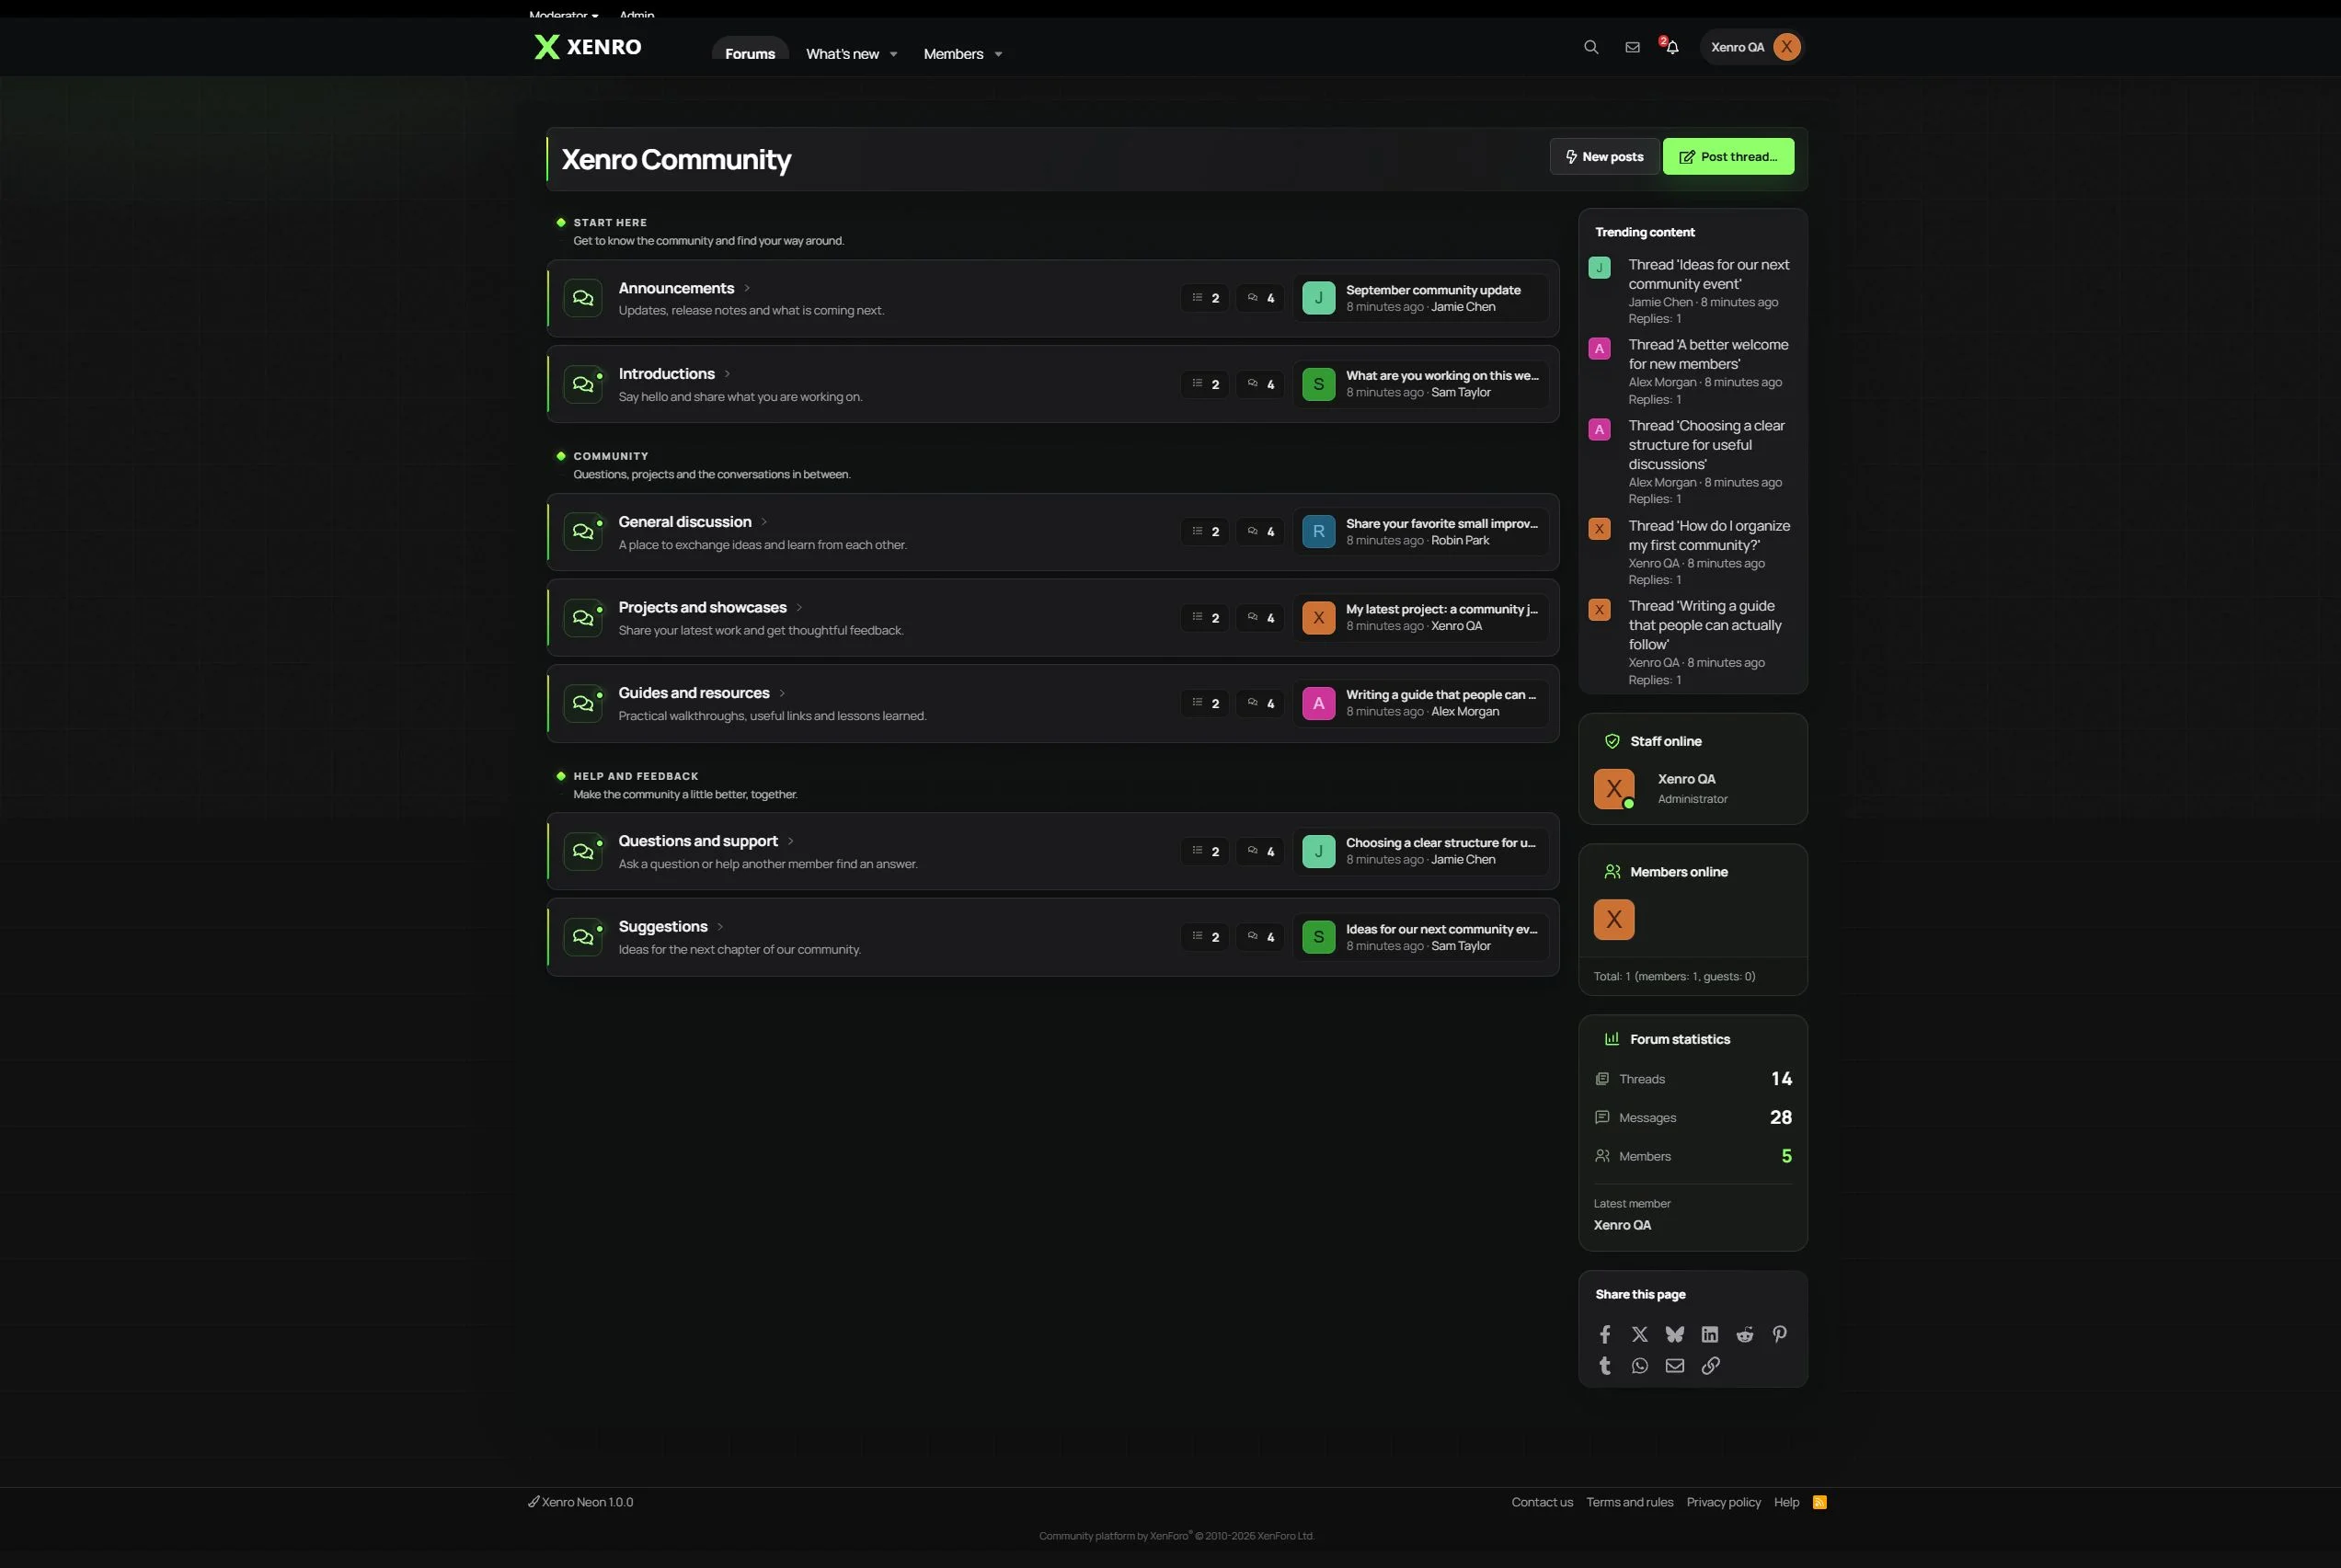Share page on Bluesky butterfly icon

pos(1675,1334)
